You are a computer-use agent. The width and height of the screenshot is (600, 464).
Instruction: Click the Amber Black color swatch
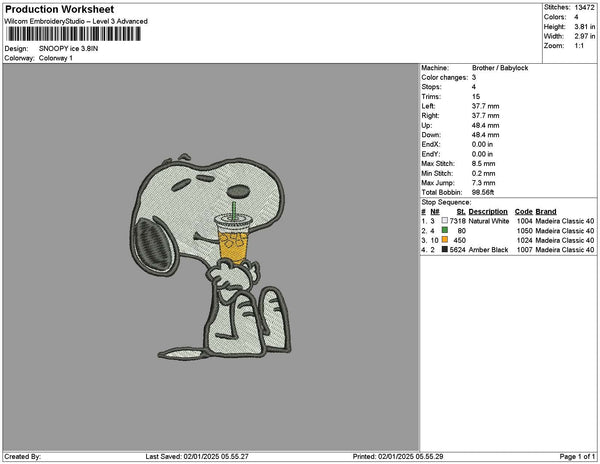point(445,249)
